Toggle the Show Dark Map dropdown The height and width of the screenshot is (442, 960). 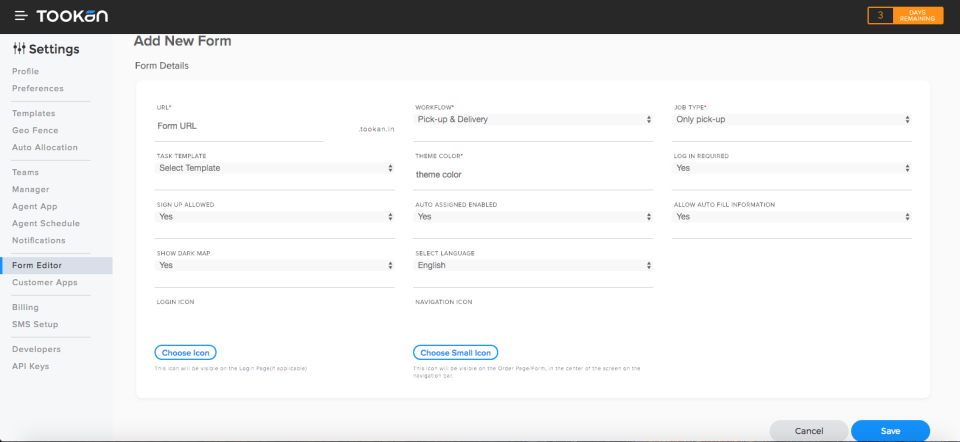275,265
